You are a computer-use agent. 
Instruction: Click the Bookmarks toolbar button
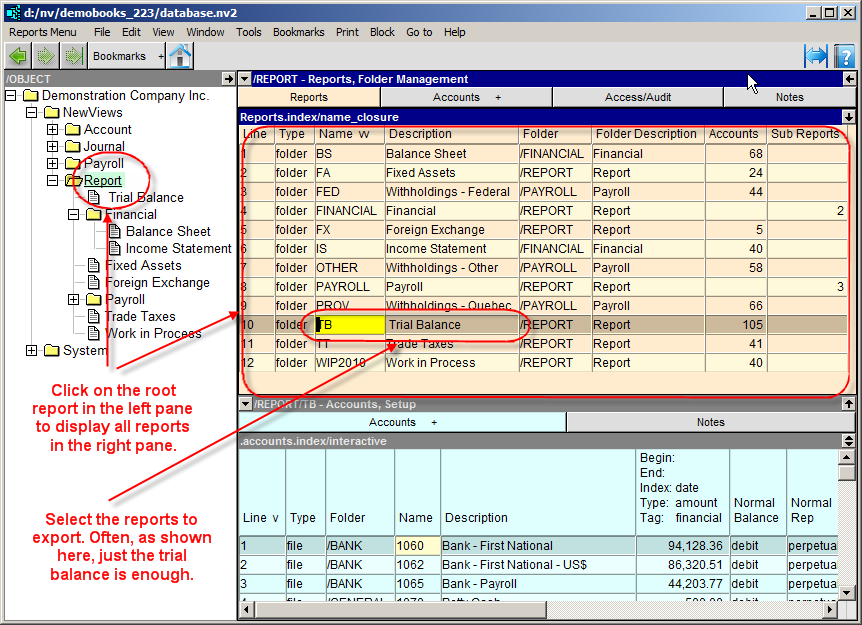pyautogui.click(x=119, y=57)
